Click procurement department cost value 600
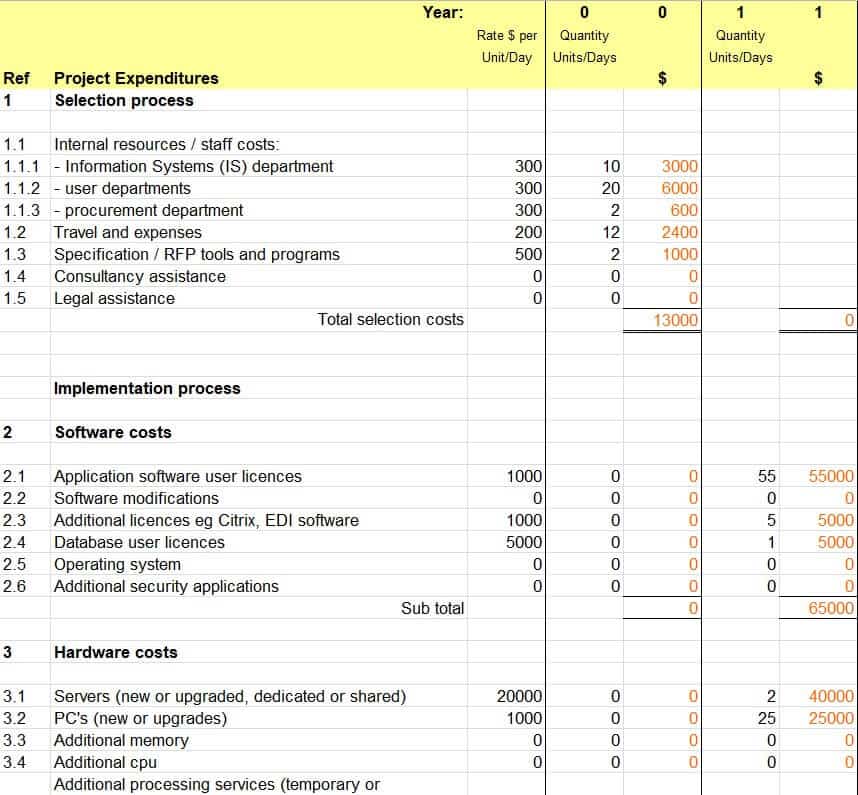The height and width of the screenshot is (795, 858). (684, 210)
